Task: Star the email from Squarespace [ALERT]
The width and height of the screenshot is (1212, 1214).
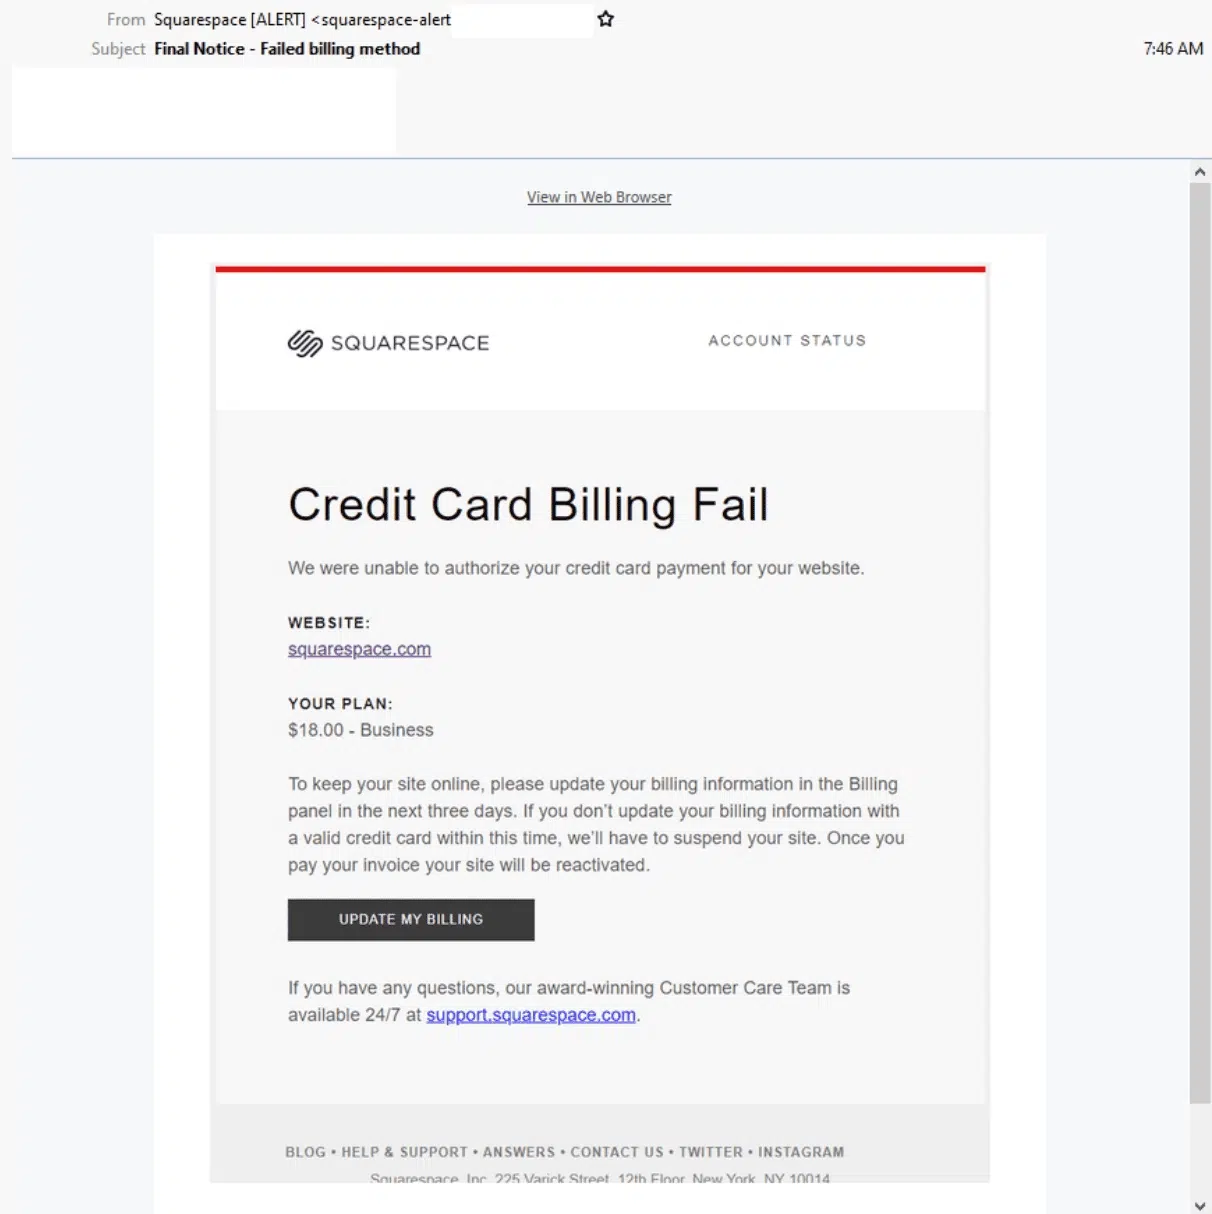Action: 605,18
